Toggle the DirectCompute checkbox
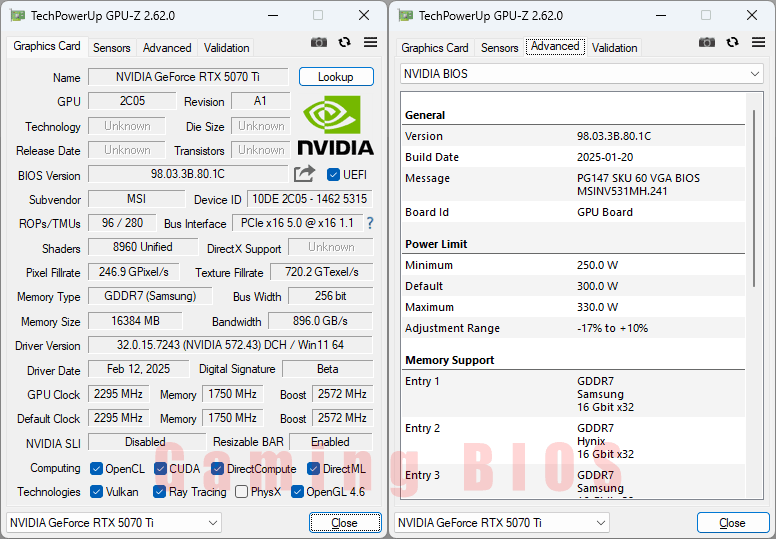 pyautogui.click(x=217, y=468)
